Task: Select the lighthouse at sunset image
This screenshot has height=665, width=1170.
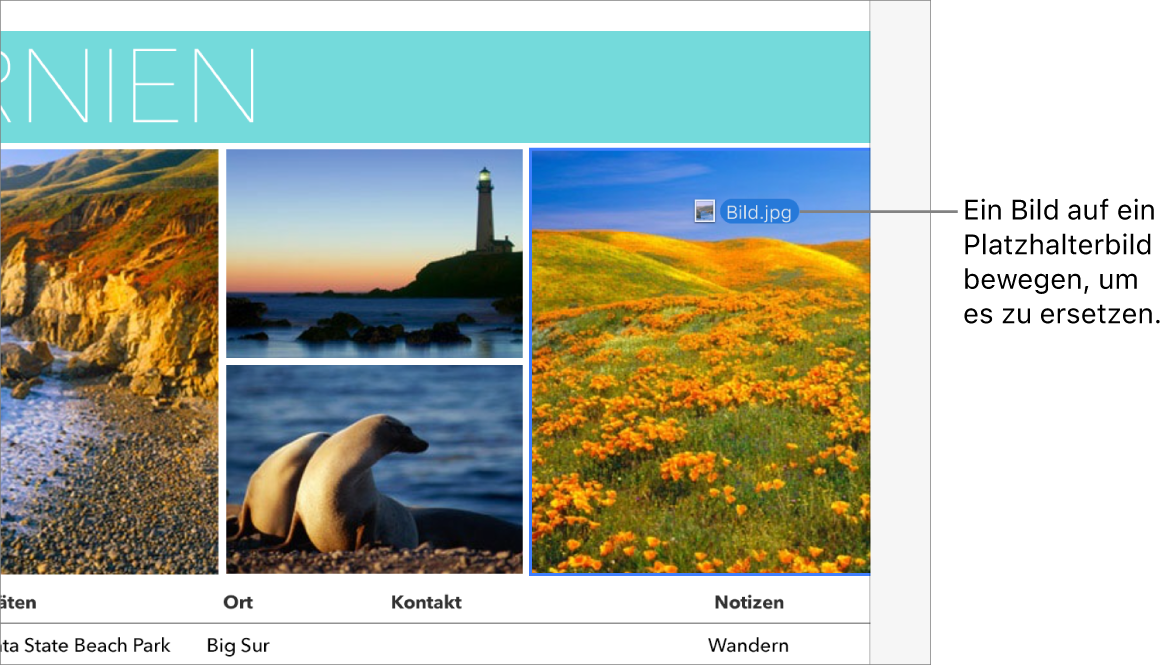Action: (x=374, y=254)
